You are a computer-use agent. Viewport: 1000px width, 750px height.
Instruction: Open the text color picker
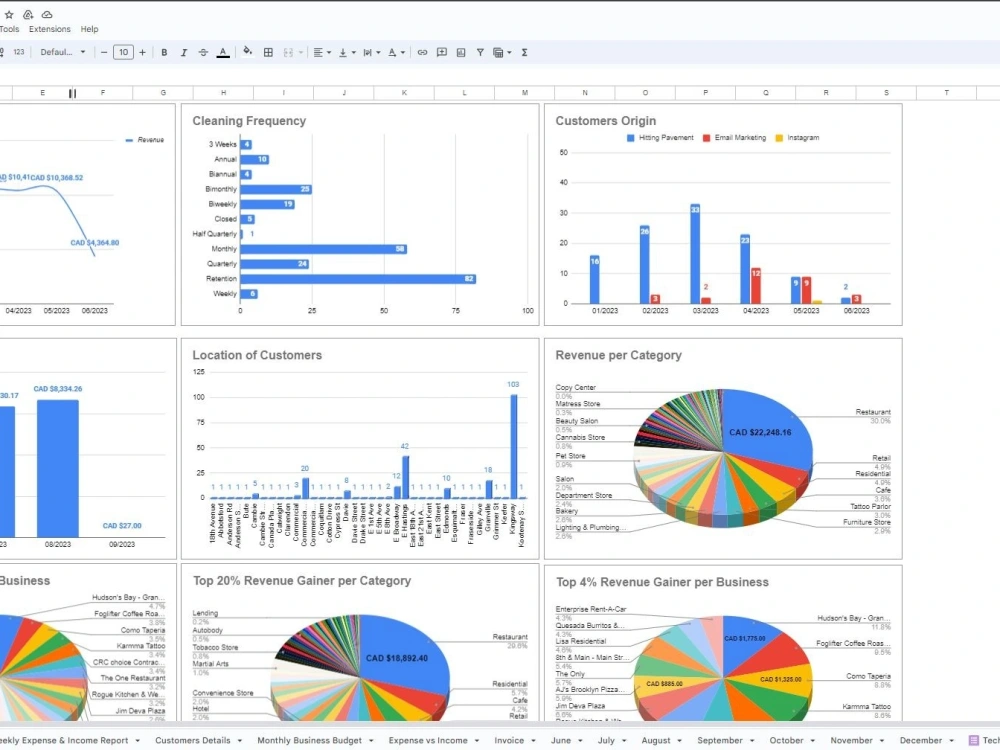223,52
